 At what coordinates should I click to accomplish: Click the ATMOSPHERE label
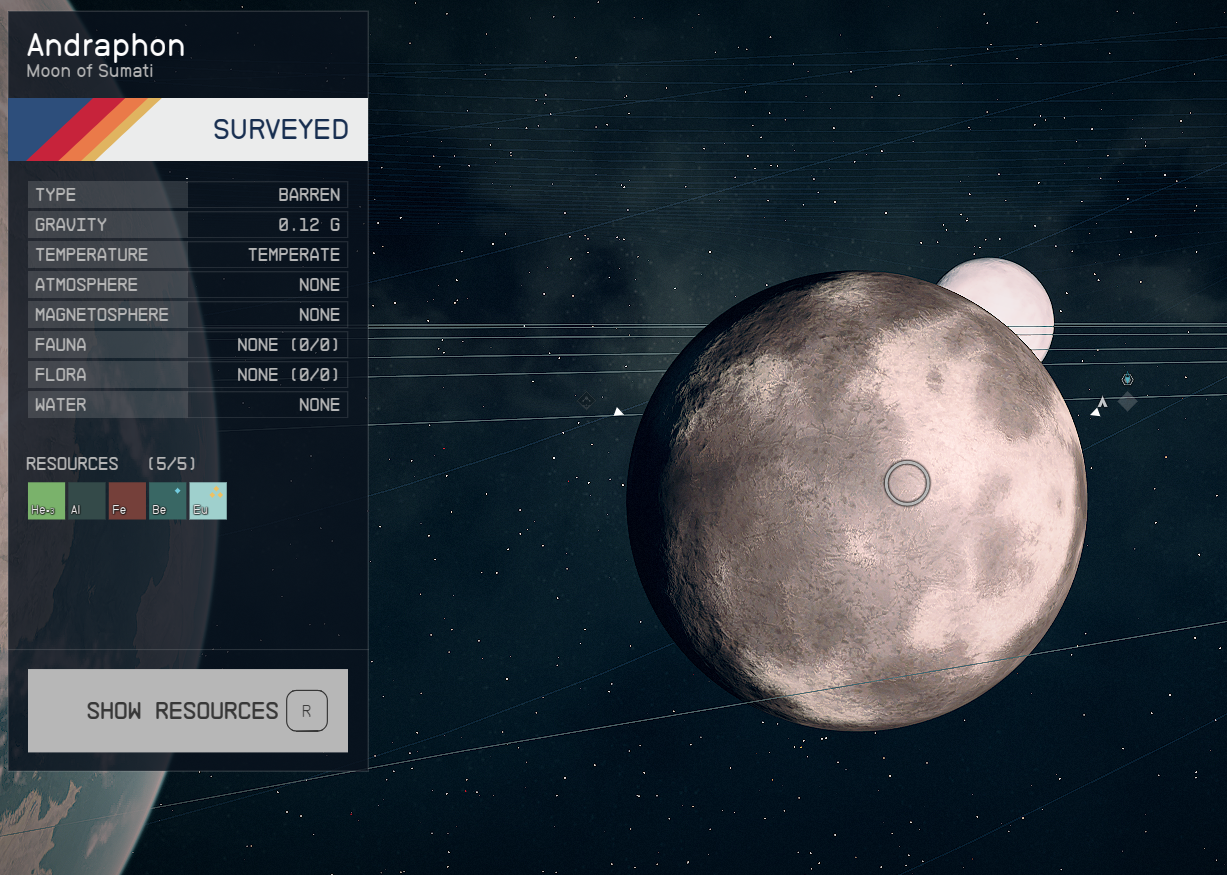pyautogui.click(x=86, y=285)
